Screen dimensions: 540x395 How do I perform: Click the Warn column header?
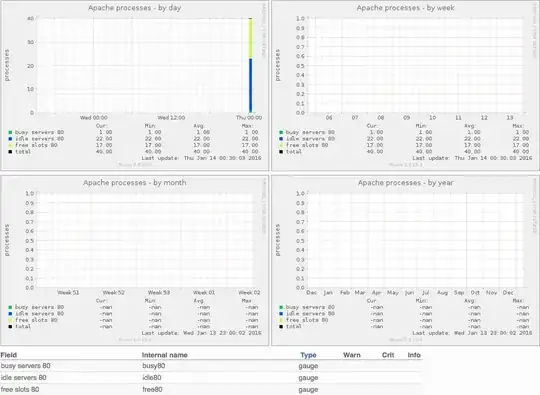coord(352,355)
